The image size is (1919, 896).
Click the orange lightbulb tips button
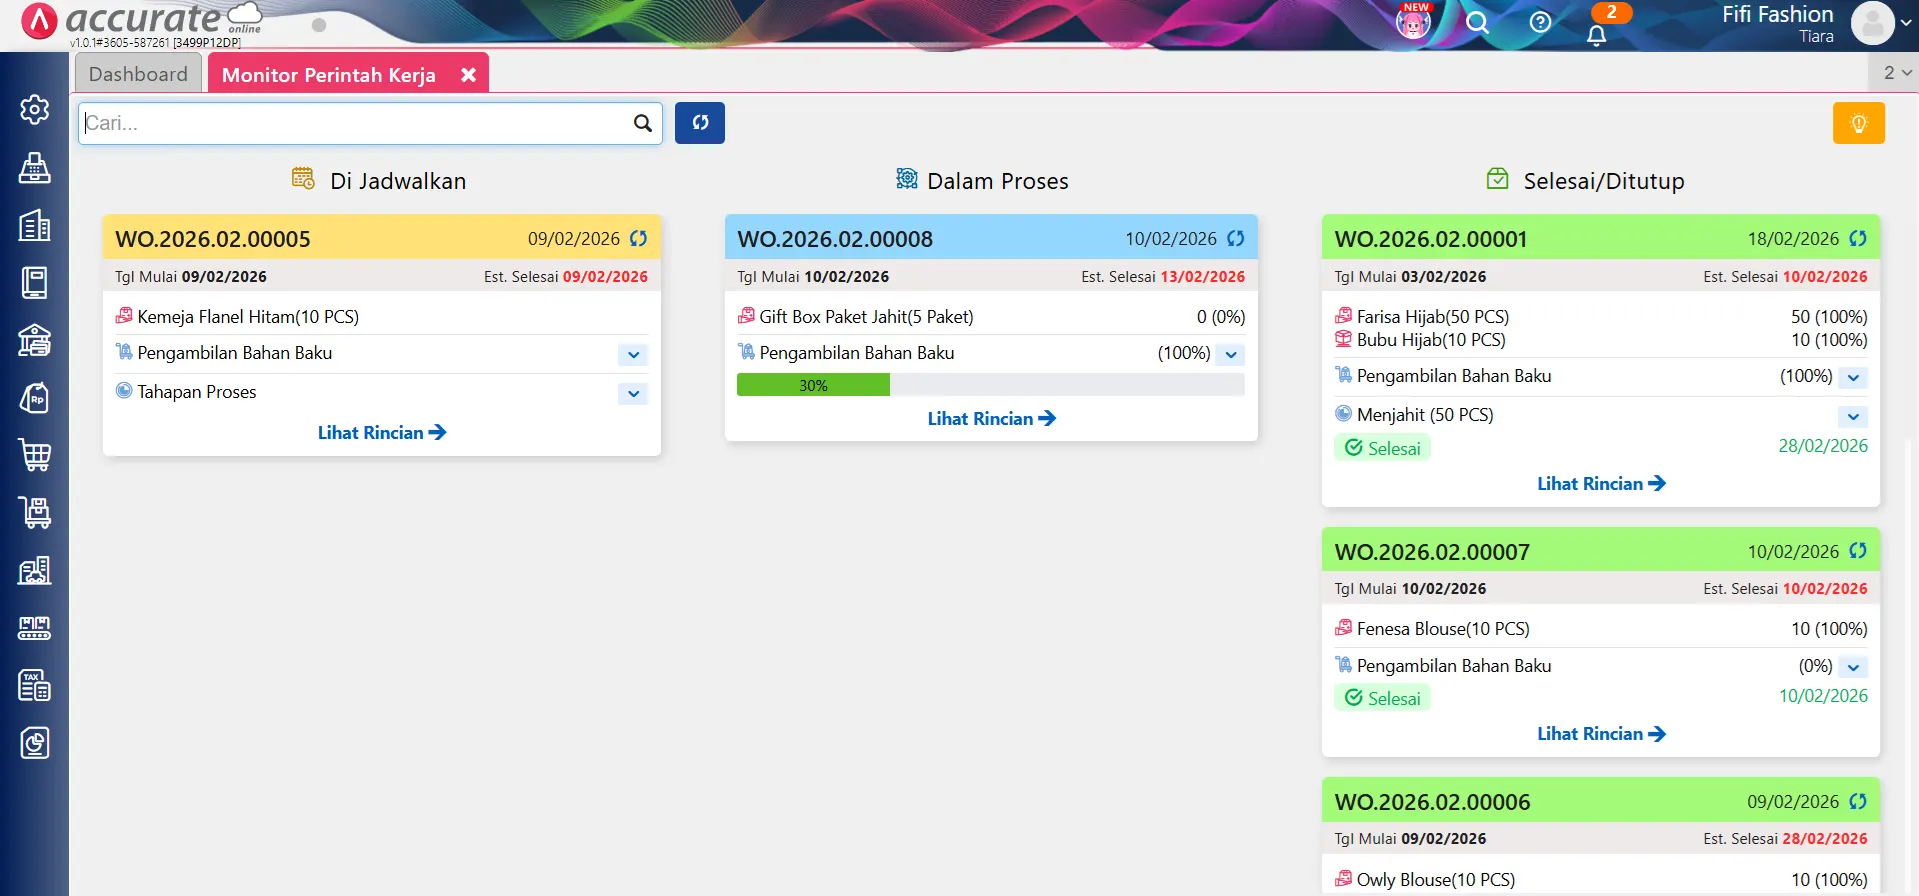pyautogui.click(x=1858, y=124)
